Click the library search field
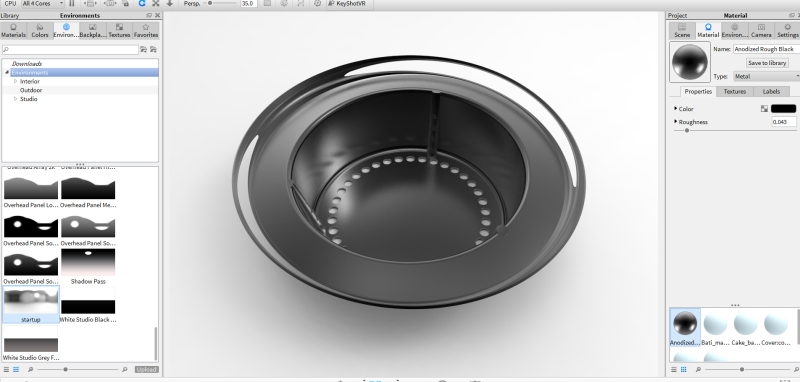 click(70, 49)
